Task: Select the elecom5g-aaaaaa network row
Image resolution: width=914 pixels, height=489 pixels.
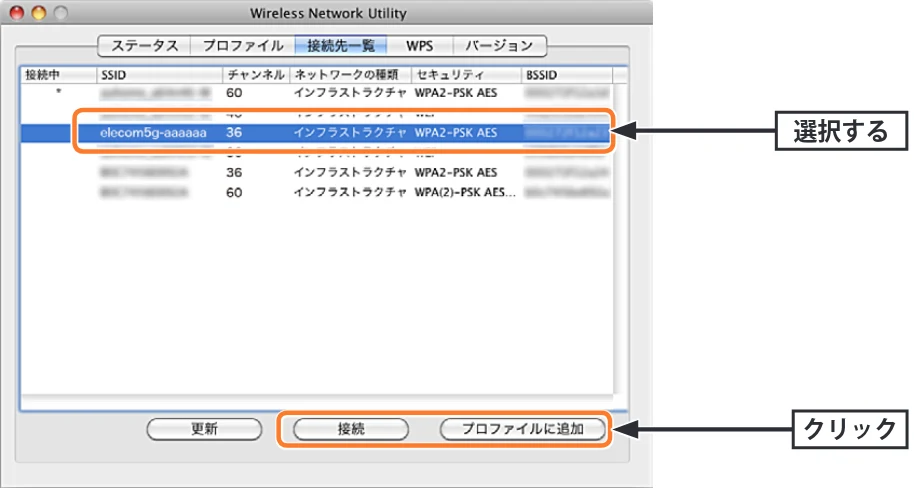Action: tap(317, 132)
